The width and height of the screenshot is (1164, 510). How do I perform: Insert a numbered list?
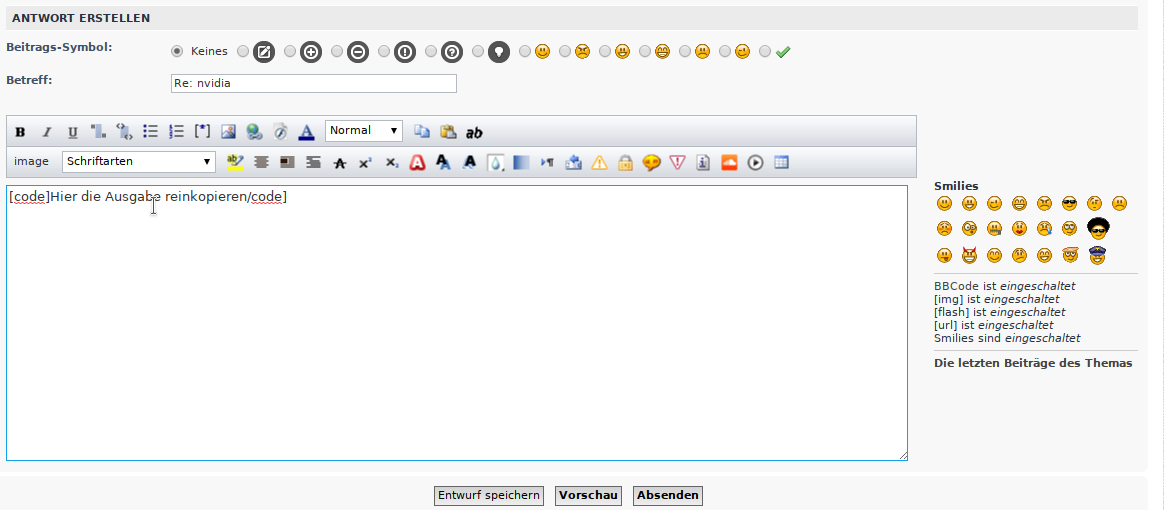coord(177,131)
